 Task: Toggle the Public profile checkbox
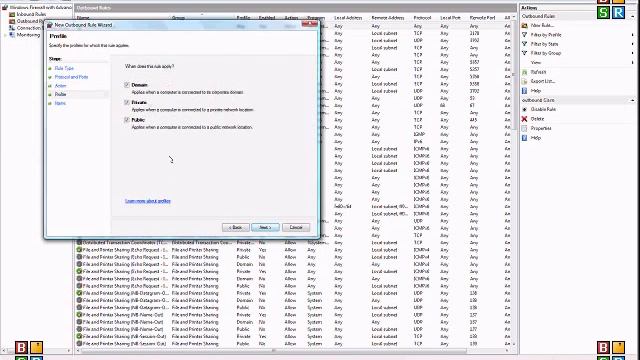[127, 120]
